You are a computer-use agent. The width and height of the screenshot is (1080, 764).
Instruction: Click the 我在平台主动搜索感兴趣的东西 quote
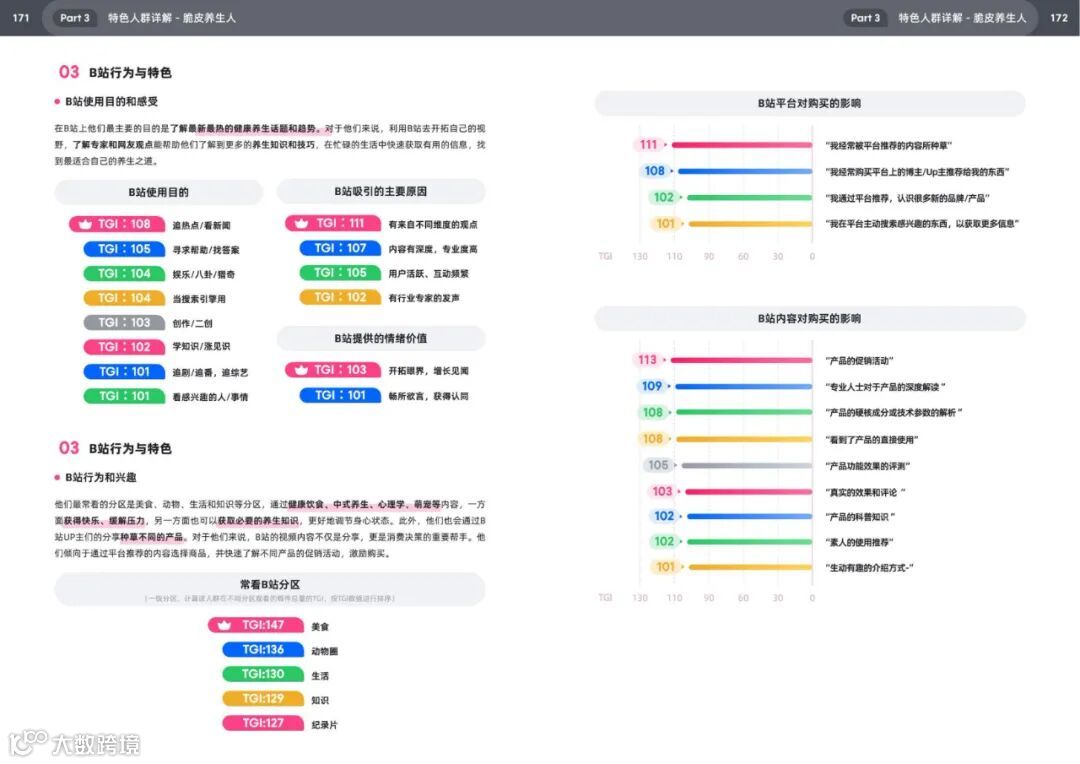(x=922, y=223)
